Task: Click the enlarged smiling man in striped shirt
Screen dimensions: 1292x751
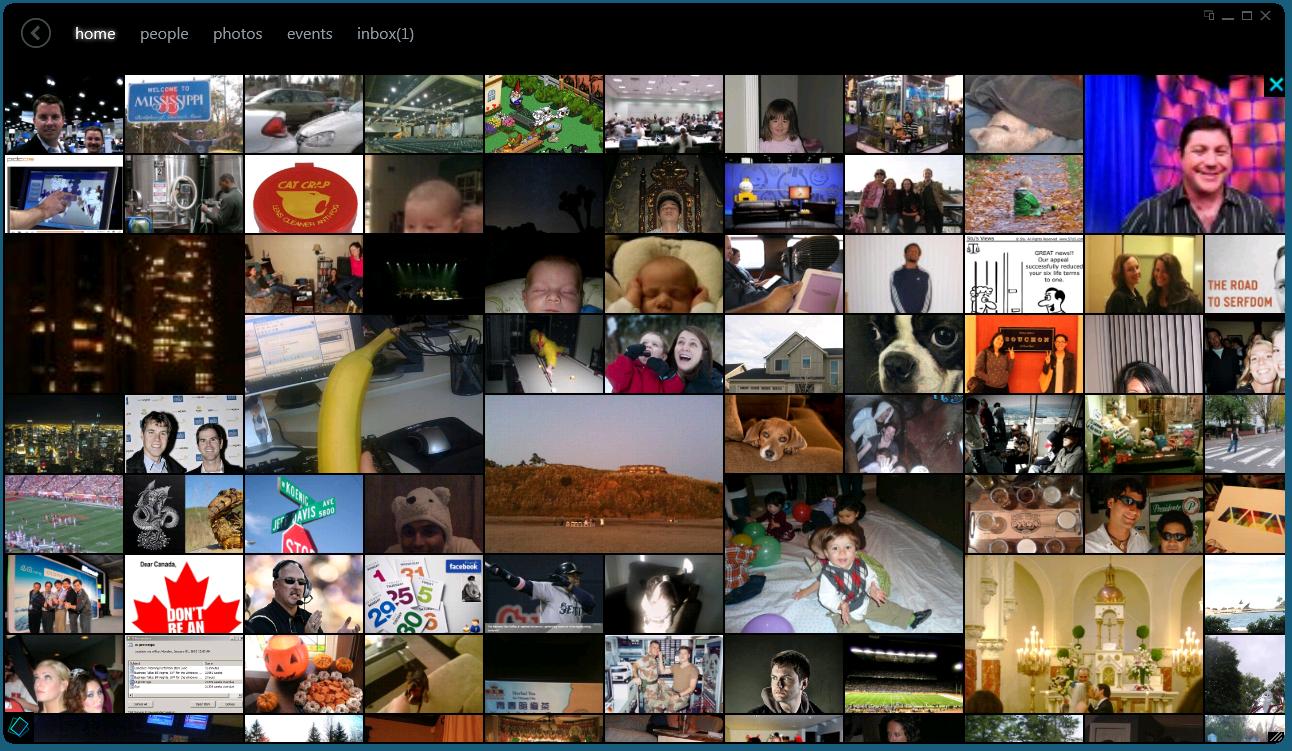Action: pyautogui.click(x=1185, y=154)
